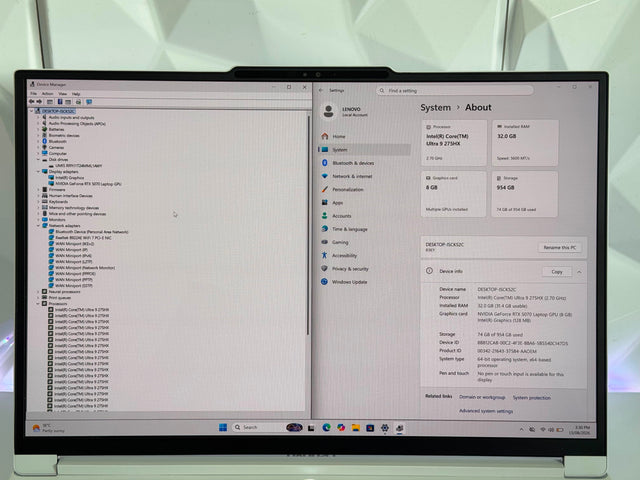Collapse the Device info section chevron
This screenshot has width=640, height=480.
click(579, 272)
